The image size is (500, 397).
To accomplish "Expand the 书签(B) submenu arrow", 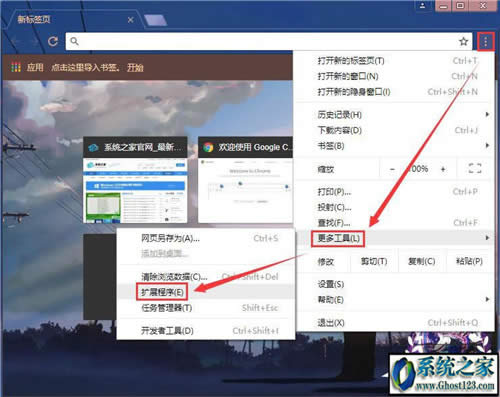I will 487,145.
